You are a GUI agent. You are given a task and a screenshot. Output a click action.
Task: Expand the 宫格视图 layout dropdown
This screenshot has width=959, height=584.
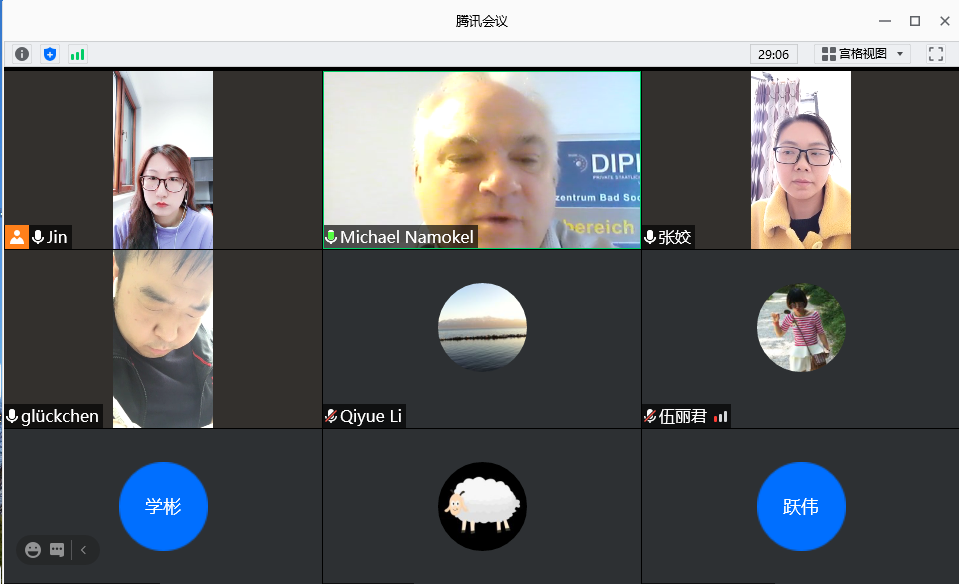(861, 54)
